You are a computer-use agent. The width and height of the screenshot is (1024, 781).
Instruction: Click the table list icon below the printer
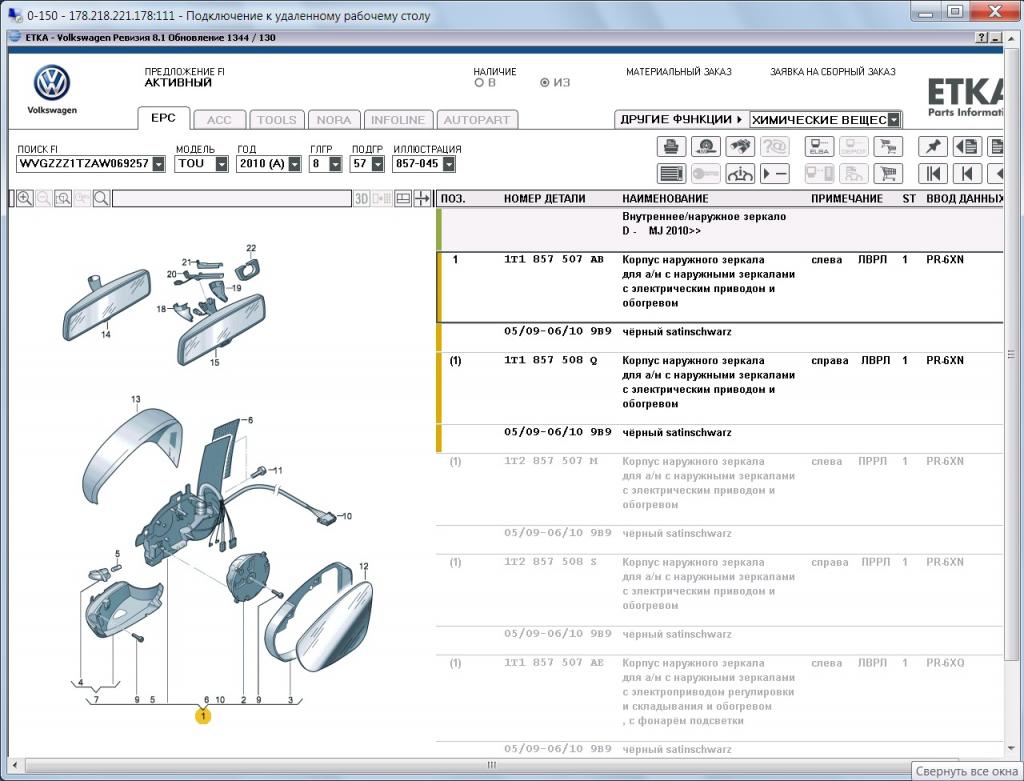tap(671, 173)
